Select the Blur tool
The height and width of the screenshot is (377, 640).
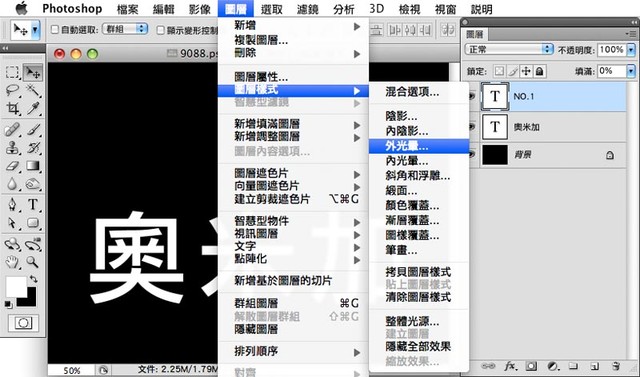12,184
